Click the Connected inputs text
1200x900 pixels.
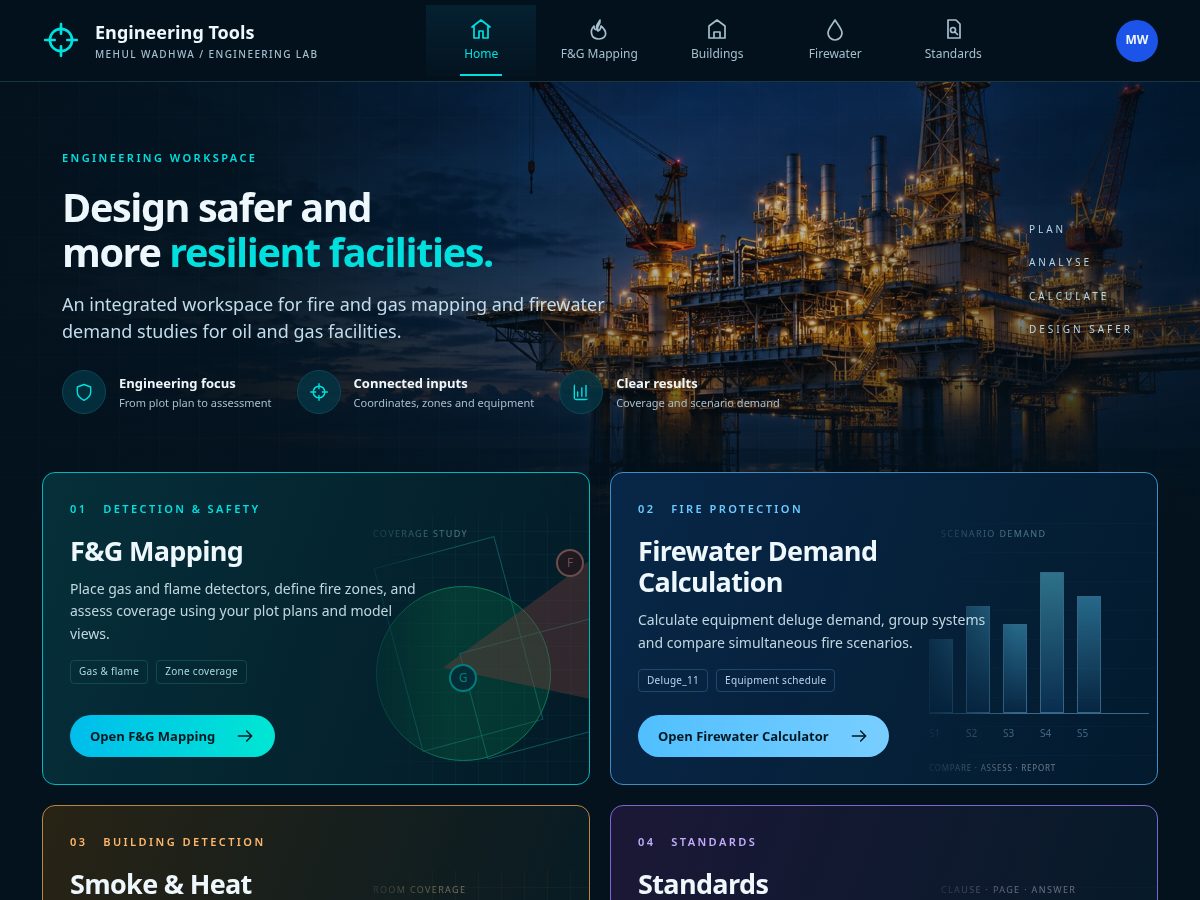(410, 383)
